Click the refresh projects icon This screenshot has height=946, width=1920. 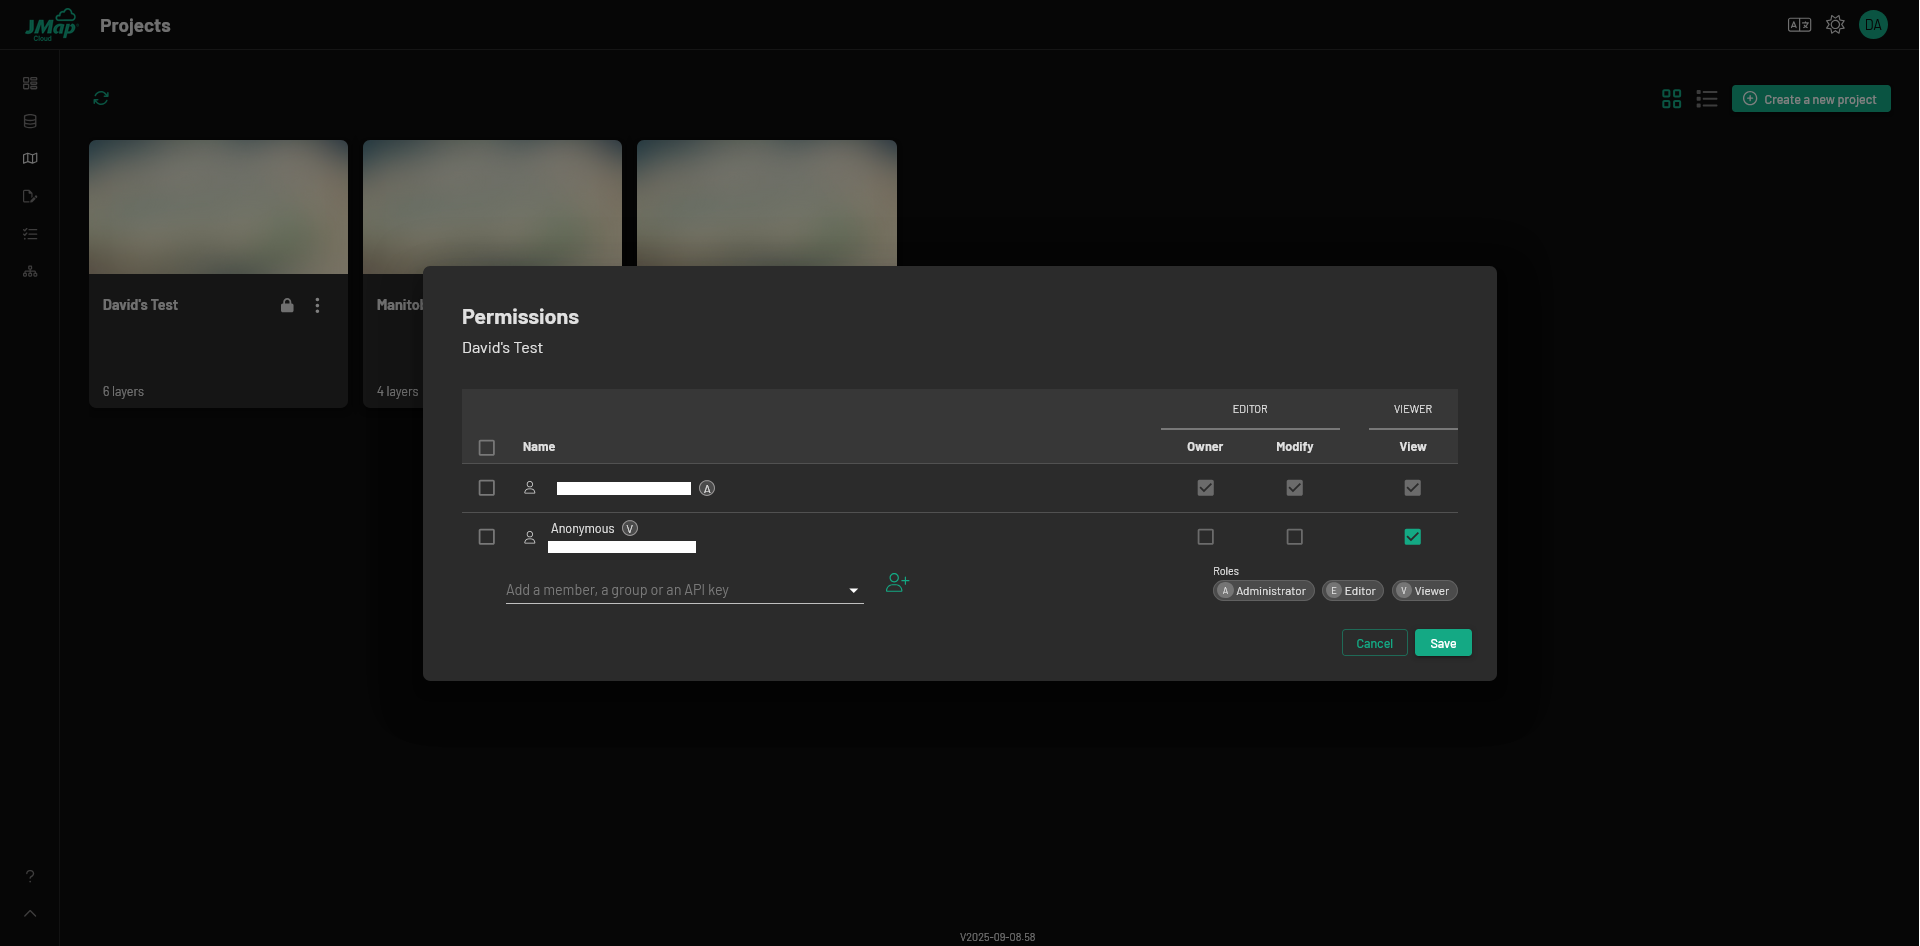pyautogui.click(x=101, y=98)
